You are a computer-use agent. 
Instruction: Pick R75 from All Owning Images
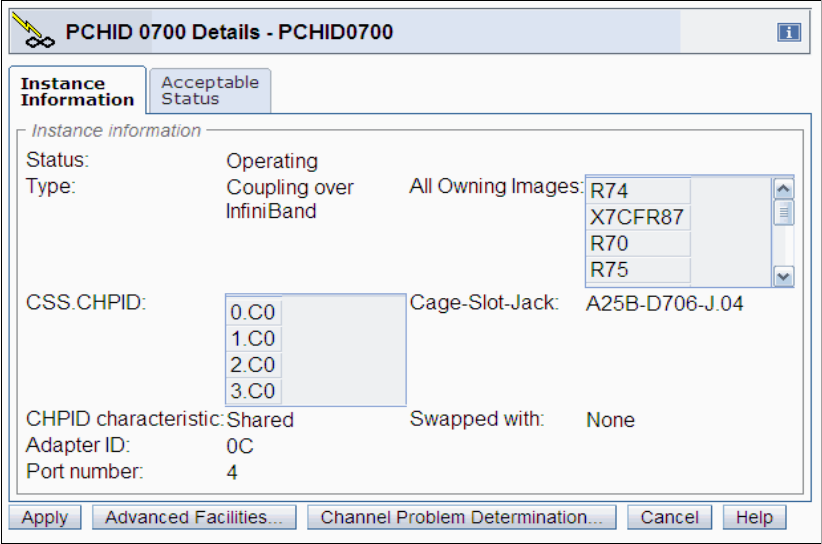pyautogui.click(x=636, y=269)
